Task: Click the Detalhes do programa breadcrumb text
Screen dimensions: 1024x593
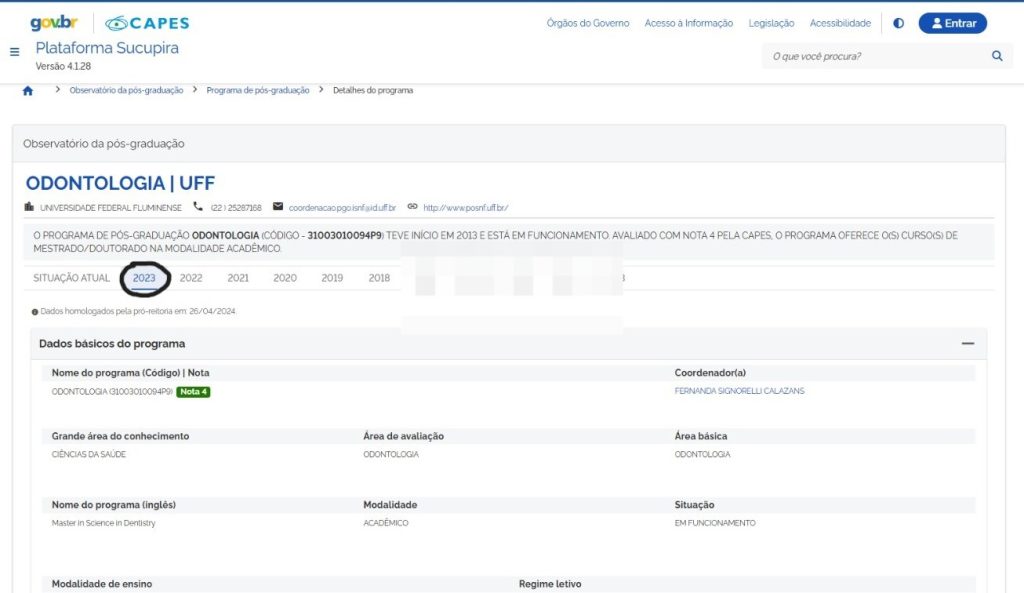Action: (x=373, y=90)
